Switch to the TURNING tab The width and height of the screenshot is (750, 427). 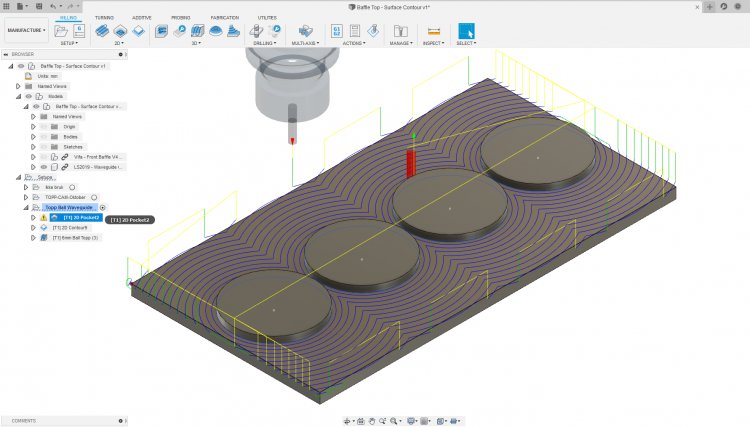click(104, 18)
